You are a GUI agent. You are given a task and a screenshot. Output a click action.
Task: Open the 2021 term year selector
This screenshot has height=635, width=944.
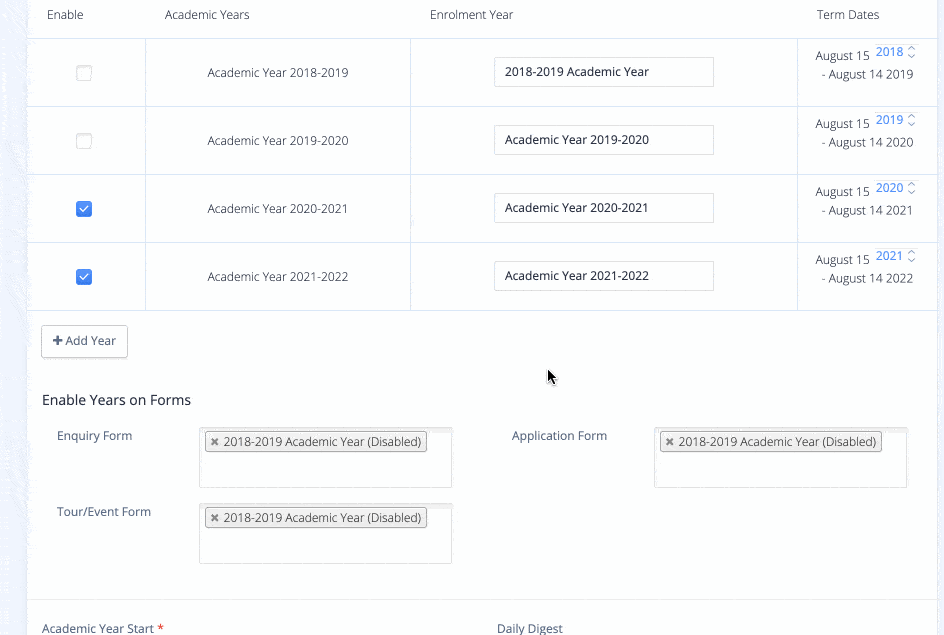(x=895, y=256)
